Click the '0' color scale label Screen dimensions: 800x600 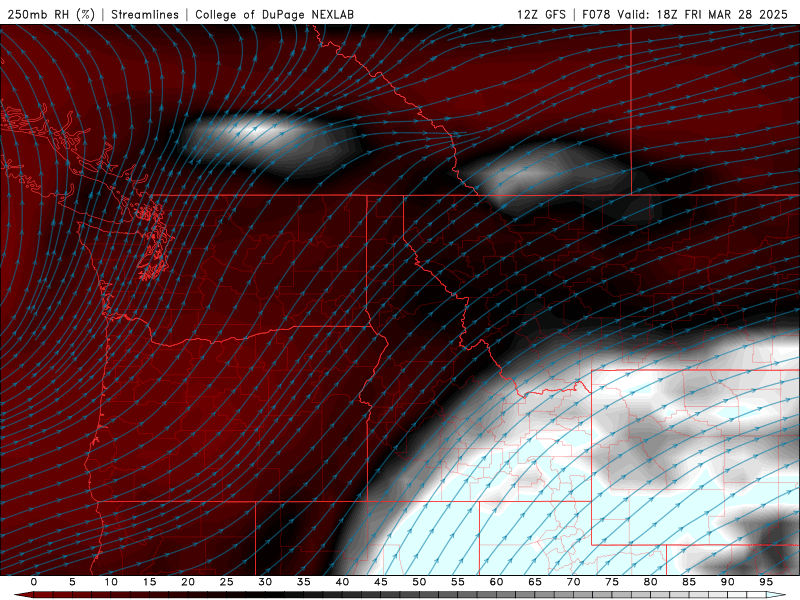[x=34, y=582]
